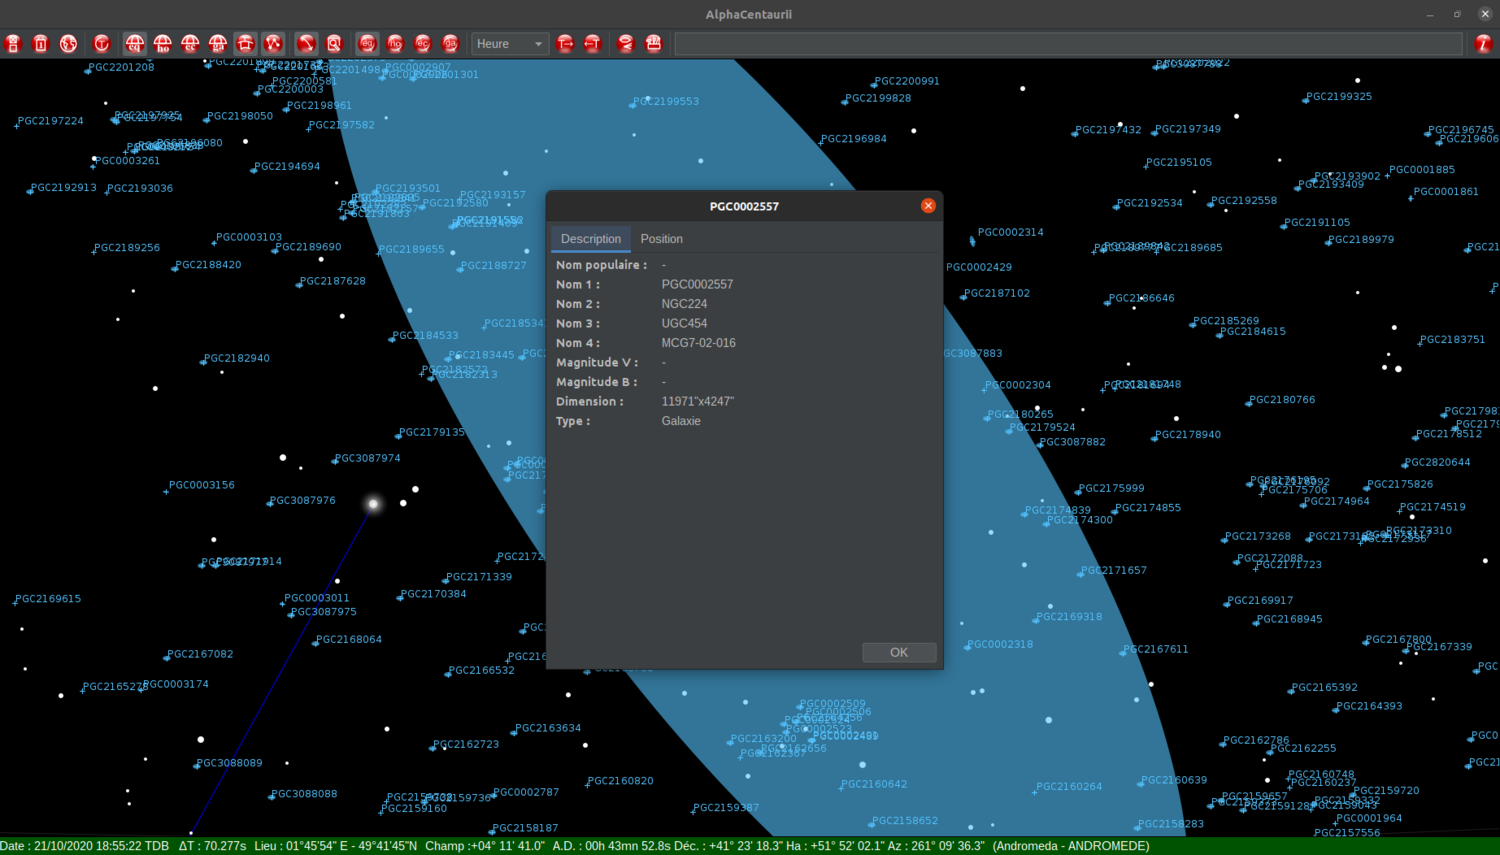Step time backward with the '←T' icon
Screen dimensions: 1500x855
pyautogui.click(x=592, y=43)
